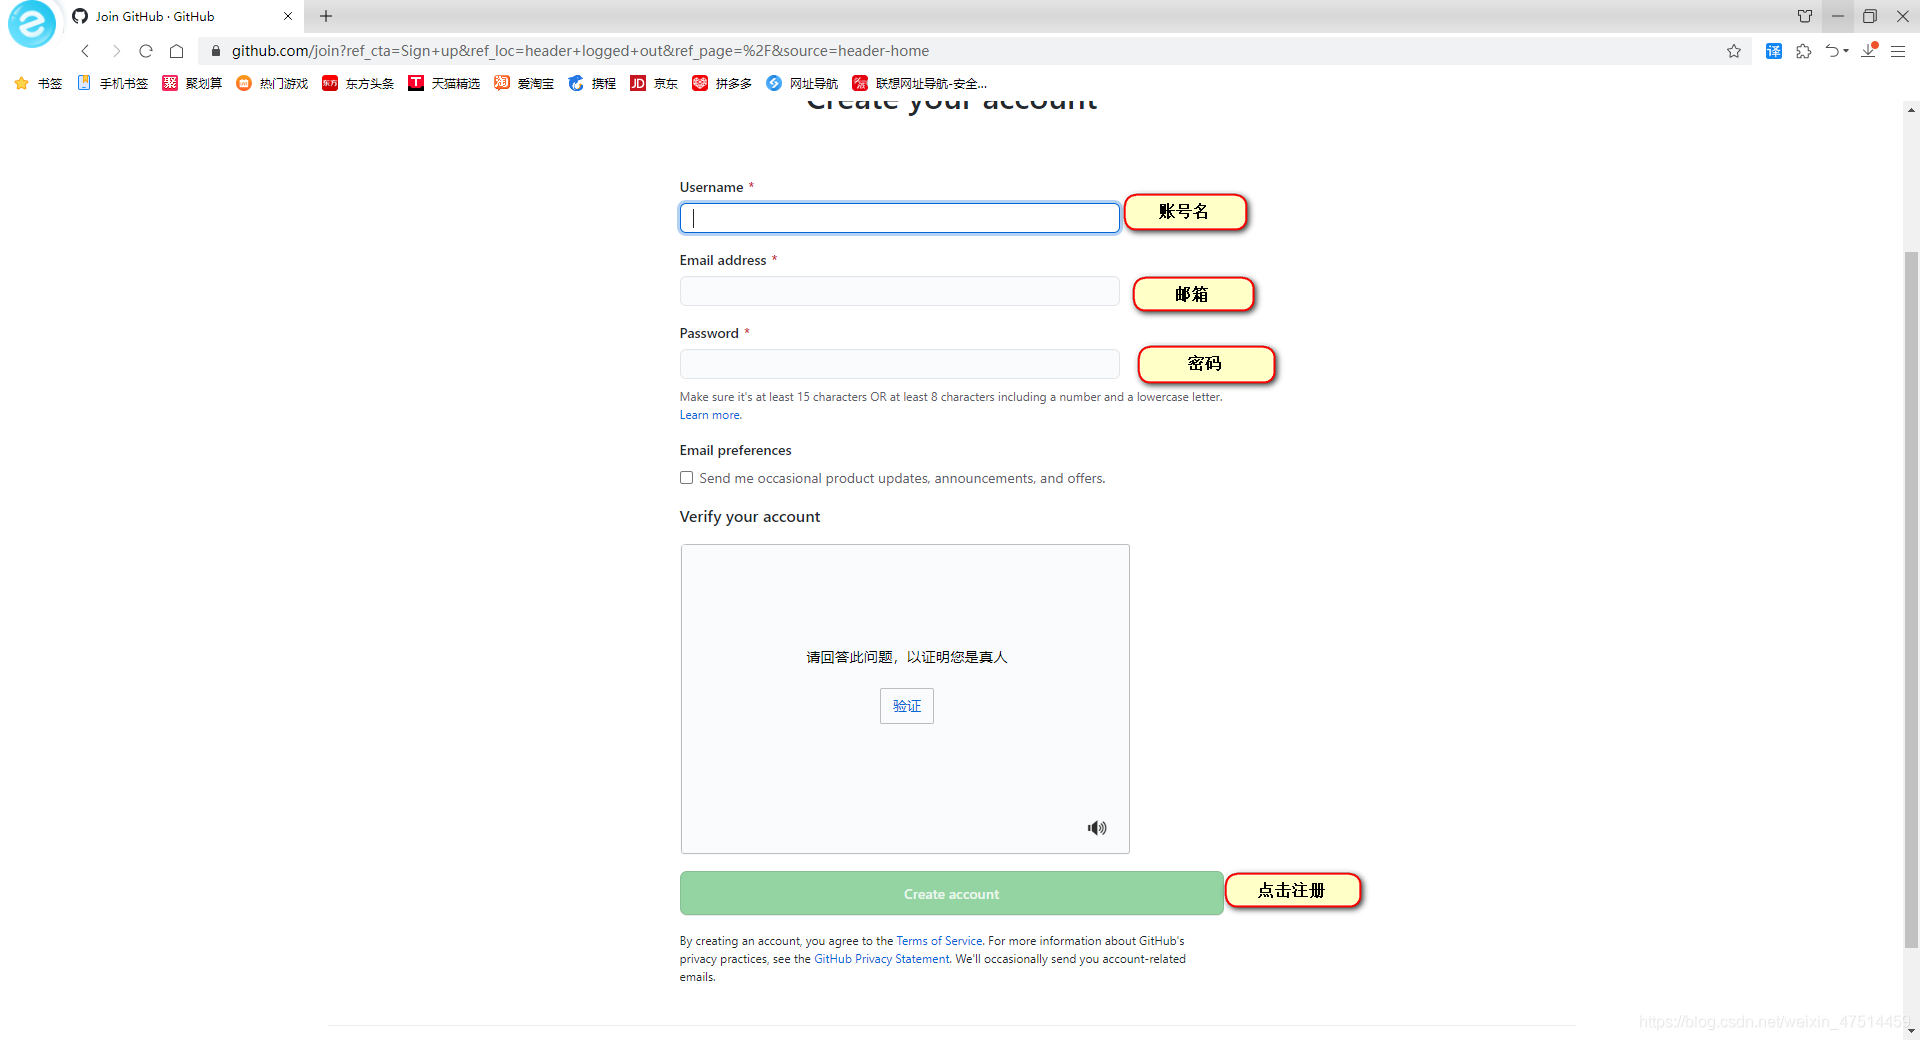Open the 京东 bookmark
Viewport: 1920px width, 1040px height.
tap(654, 83)
